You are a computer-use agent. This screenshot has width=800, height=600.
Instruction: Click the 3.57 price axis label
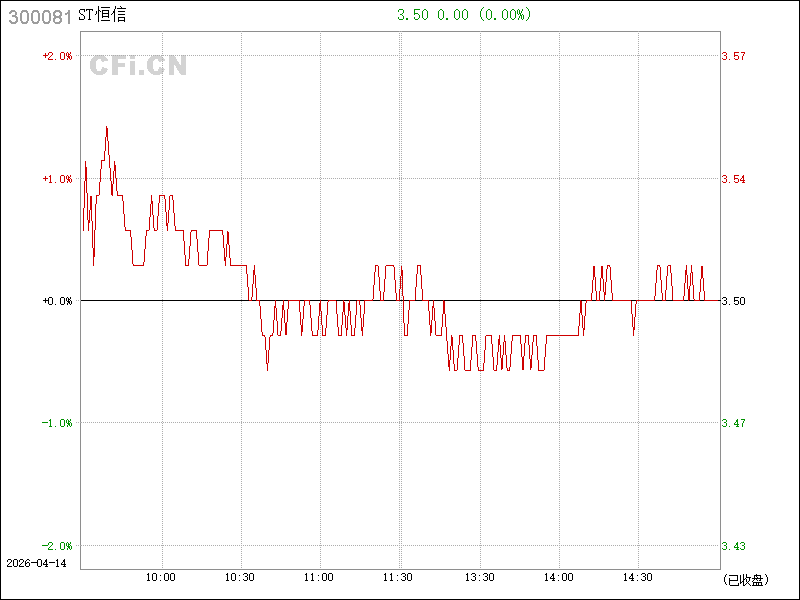733,56
